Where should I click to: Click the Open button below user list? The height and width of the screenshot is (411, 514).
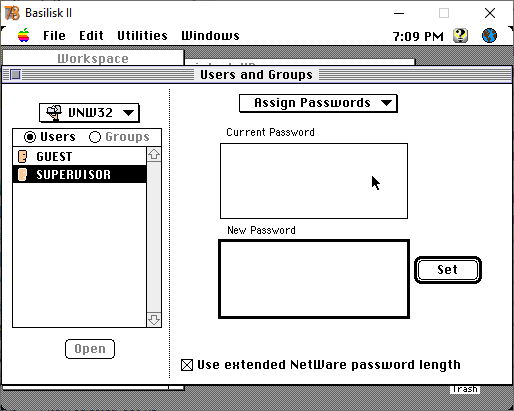tap(90, 349)
